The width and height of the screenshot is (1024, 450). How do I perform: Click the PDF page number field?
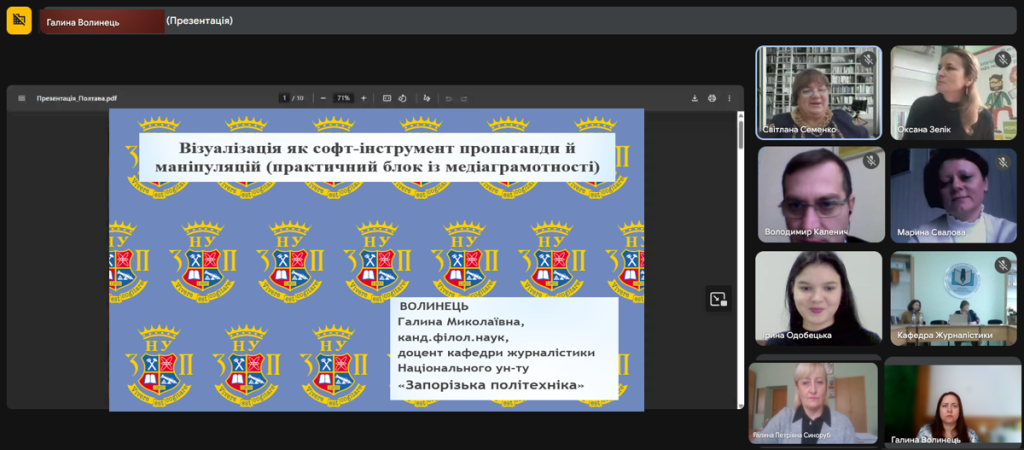pos(285,98)
